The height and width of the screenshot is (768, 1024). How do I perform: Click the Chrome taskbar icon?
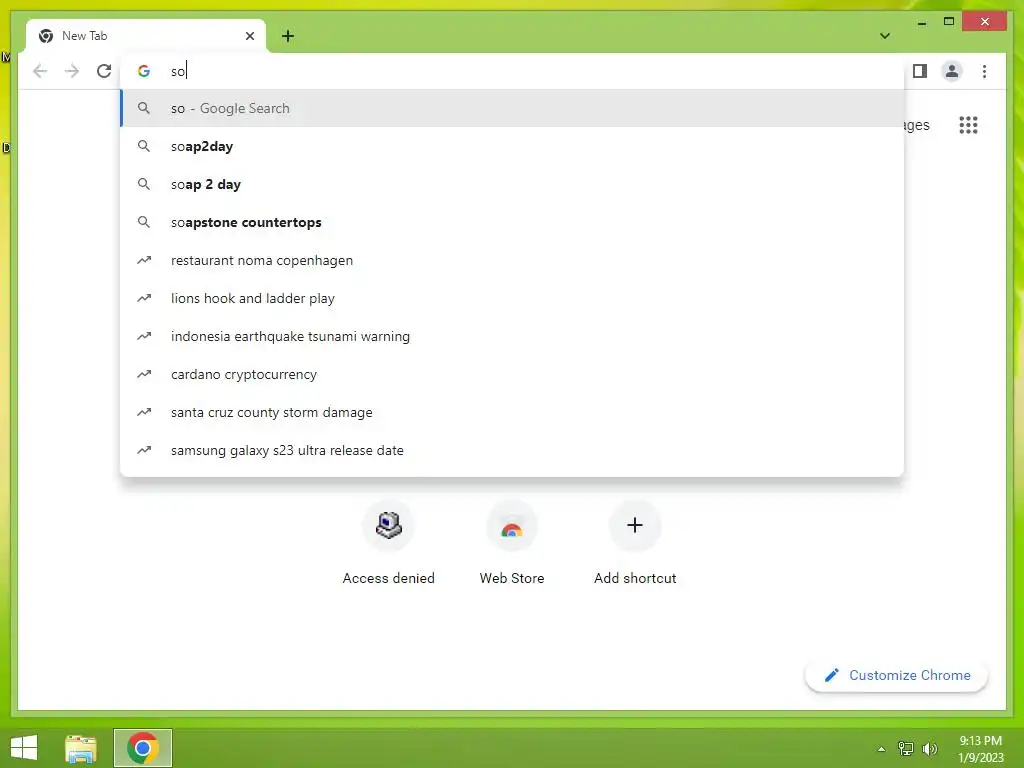pyautogui.click(x=143, y=748)
